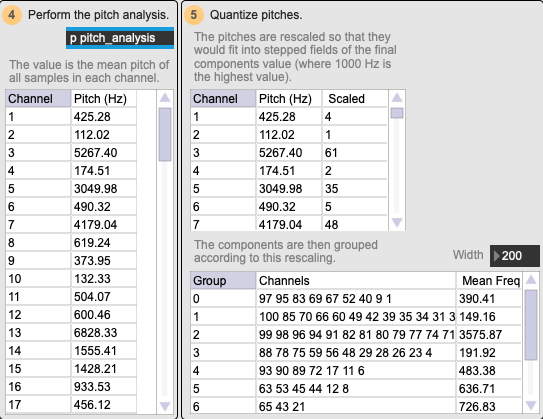Click the Width number box triangle
This screenshot has width=543, height=419.
point(497,256)
